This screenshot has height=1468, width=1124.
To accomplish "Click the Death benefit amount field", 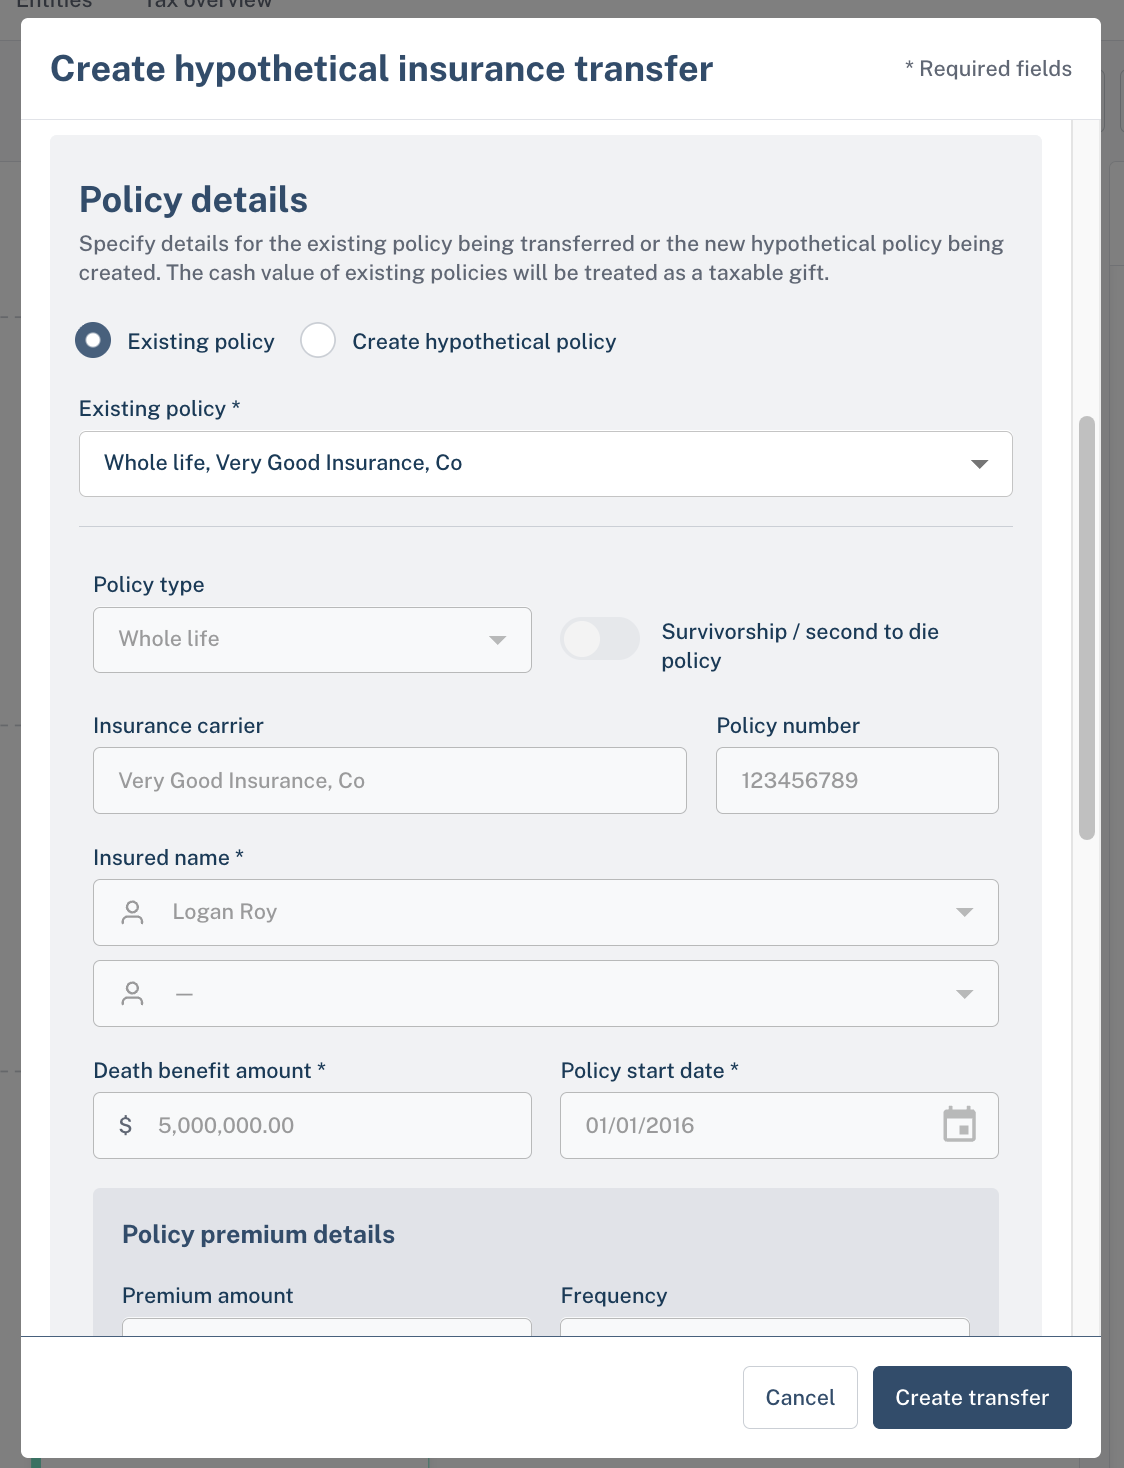I will (312, 1125).
